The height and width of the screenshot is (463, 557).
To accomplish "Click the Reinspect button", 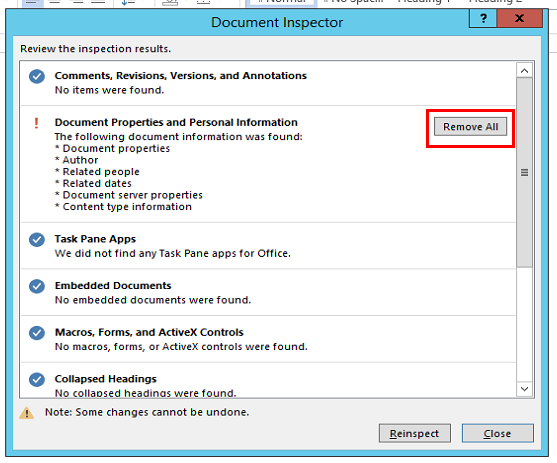I will 415,433.
